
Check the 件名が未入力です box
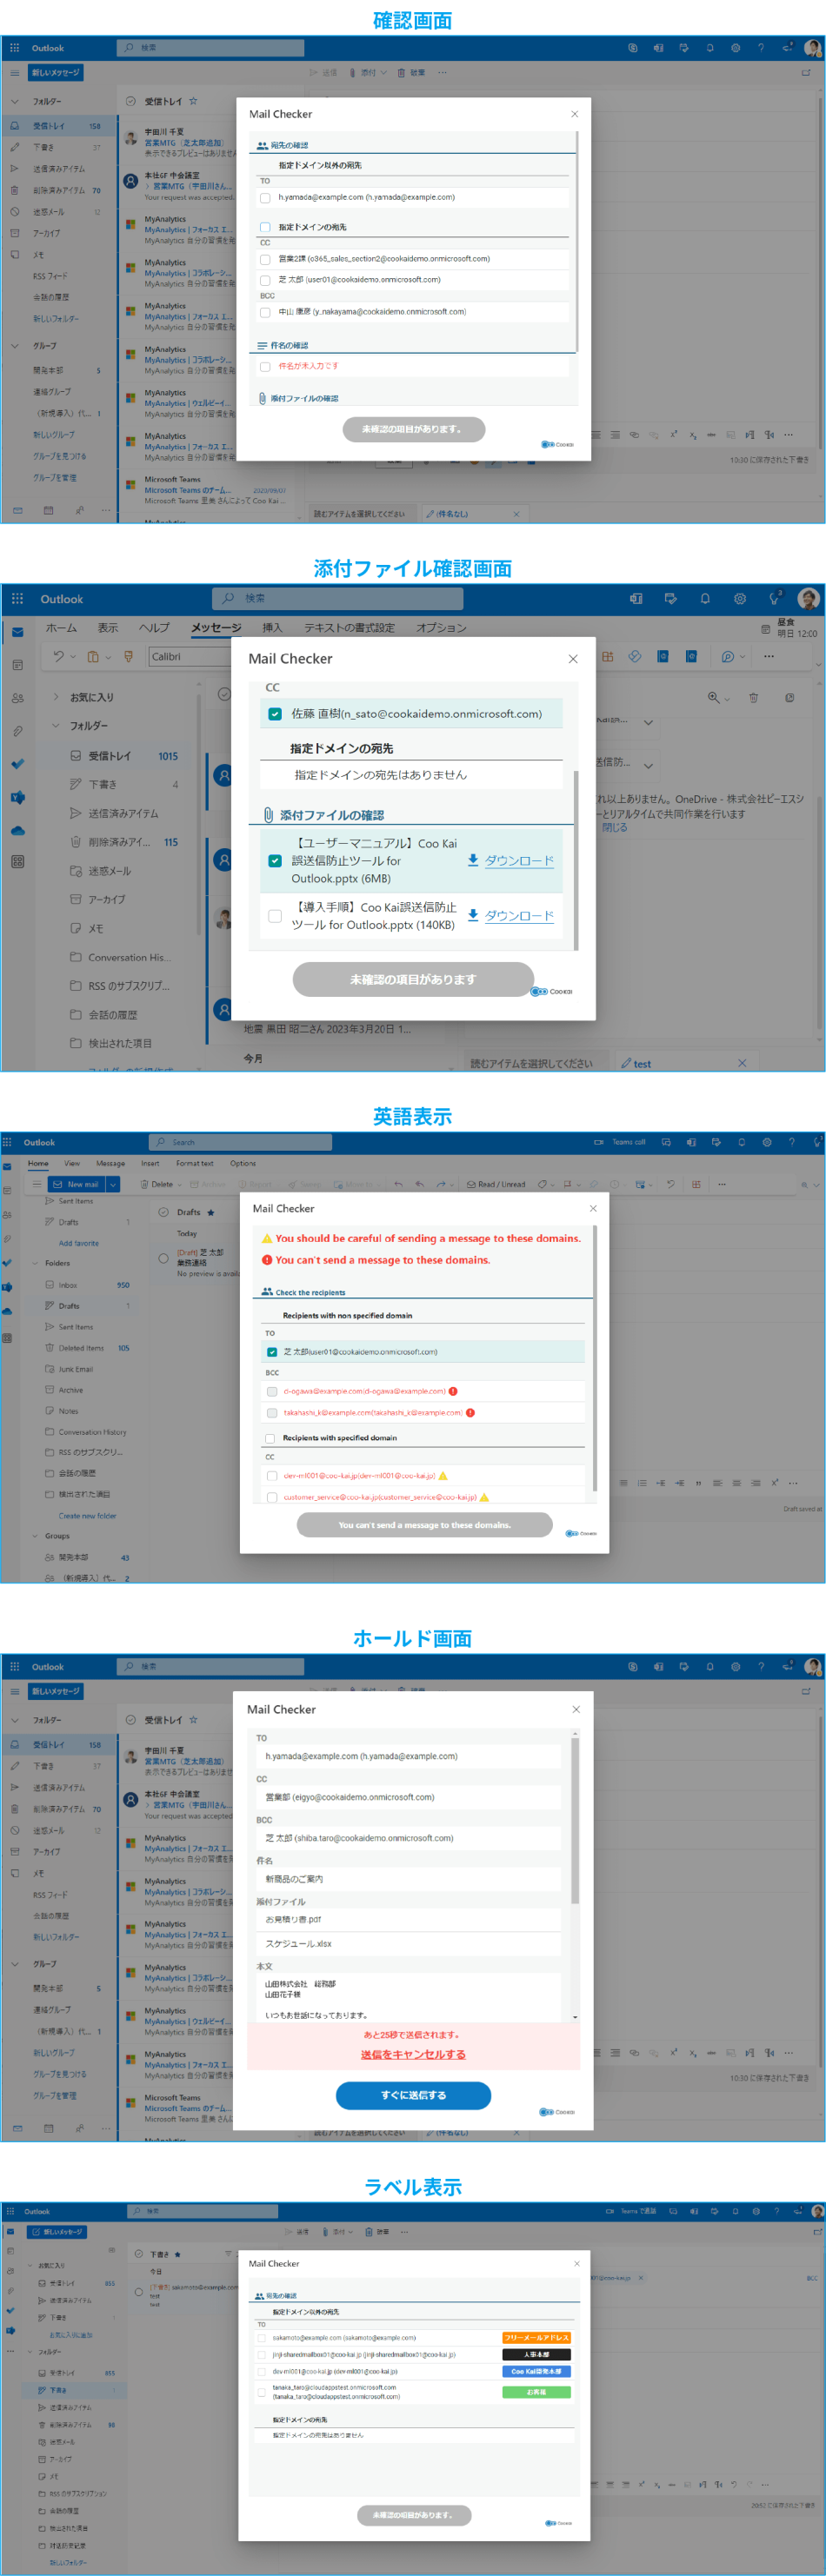[x=265, y=367]
